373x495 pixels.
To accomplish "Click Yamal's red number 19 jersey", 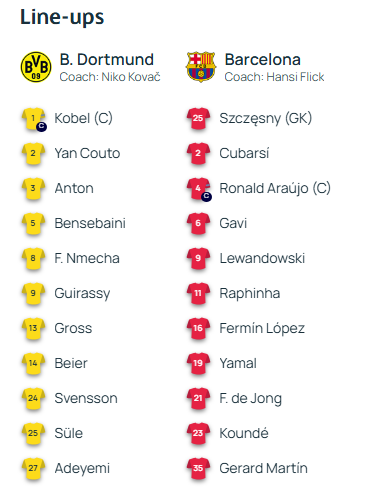I will coord(198,364).
